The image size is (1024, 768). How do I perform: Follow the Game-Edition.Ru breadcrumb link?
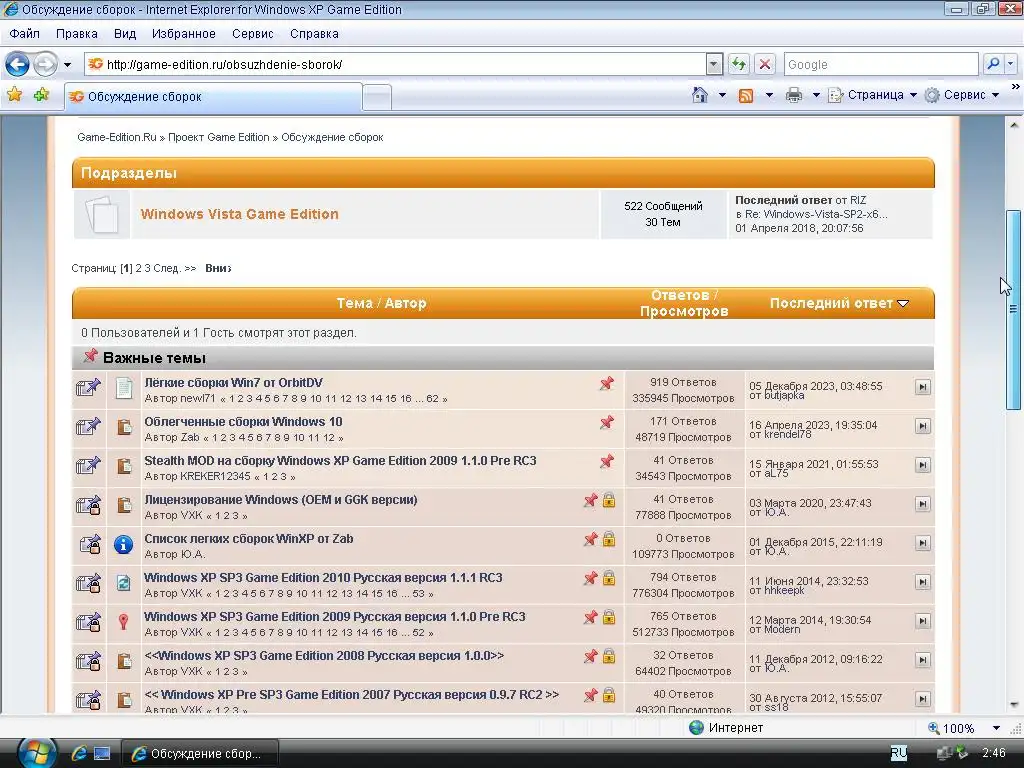(117, 137)
